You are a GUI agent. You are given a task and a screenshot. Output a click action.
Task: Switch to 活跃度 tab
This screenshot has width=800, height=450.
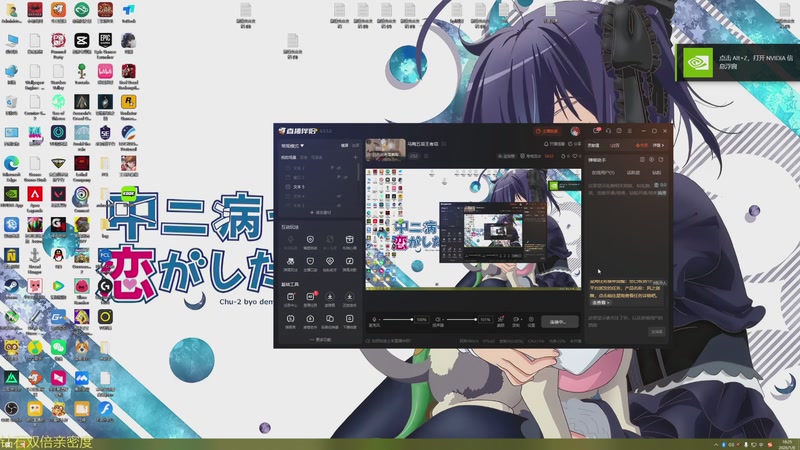tap(633, 172)
